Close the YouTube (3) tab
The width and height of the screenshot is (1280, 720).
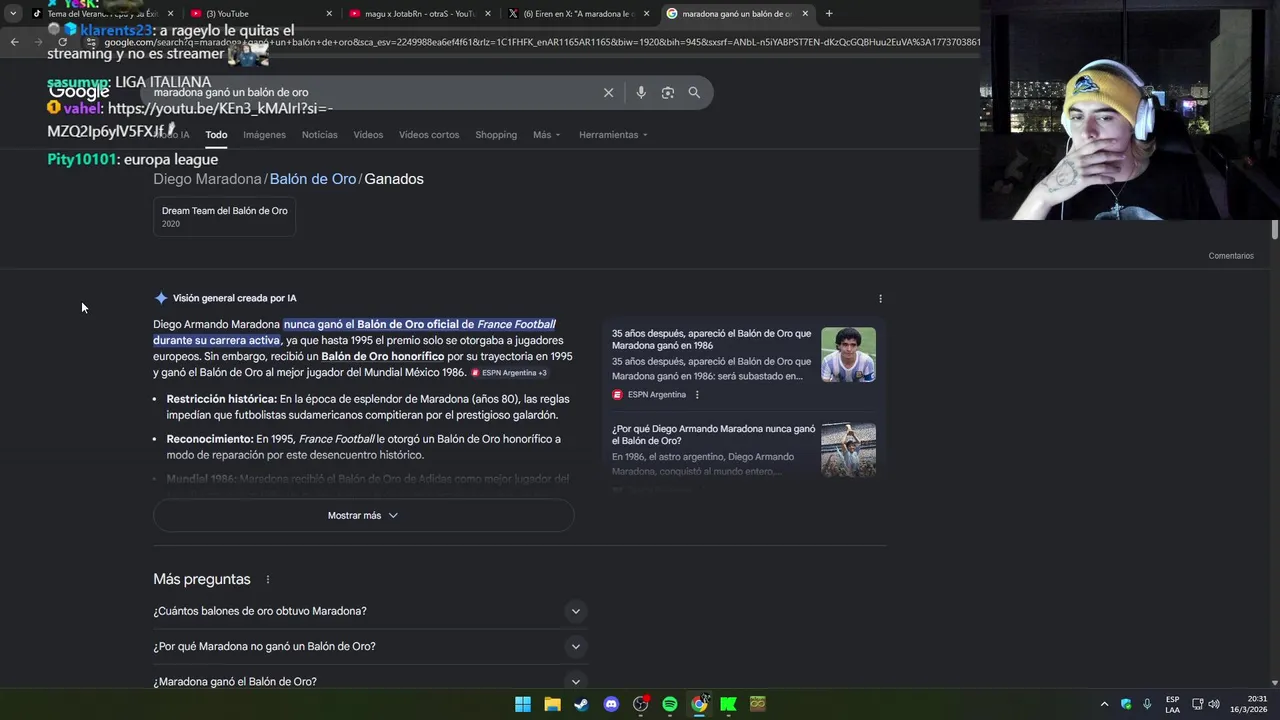329,14
